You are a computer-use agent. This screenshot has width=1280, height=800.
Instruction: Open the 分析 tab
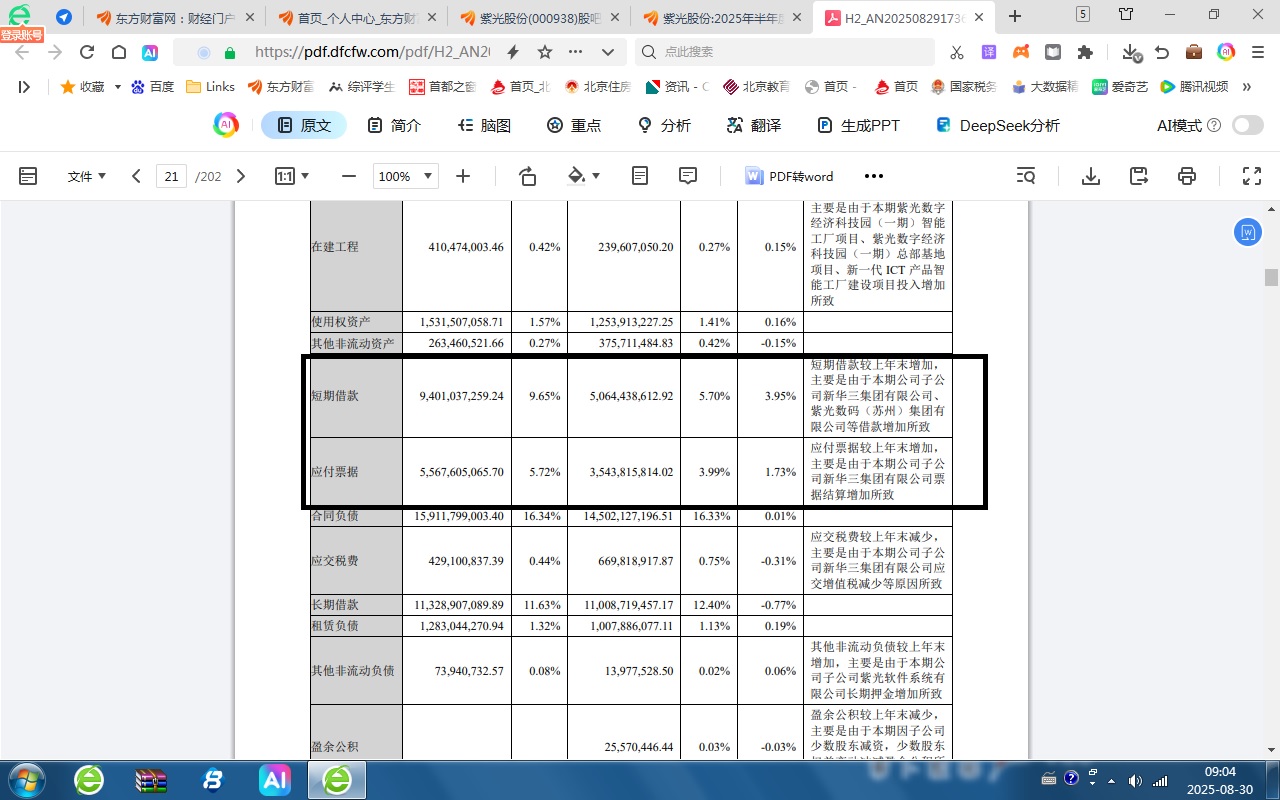pyautogui.click(x=664, y=125)
